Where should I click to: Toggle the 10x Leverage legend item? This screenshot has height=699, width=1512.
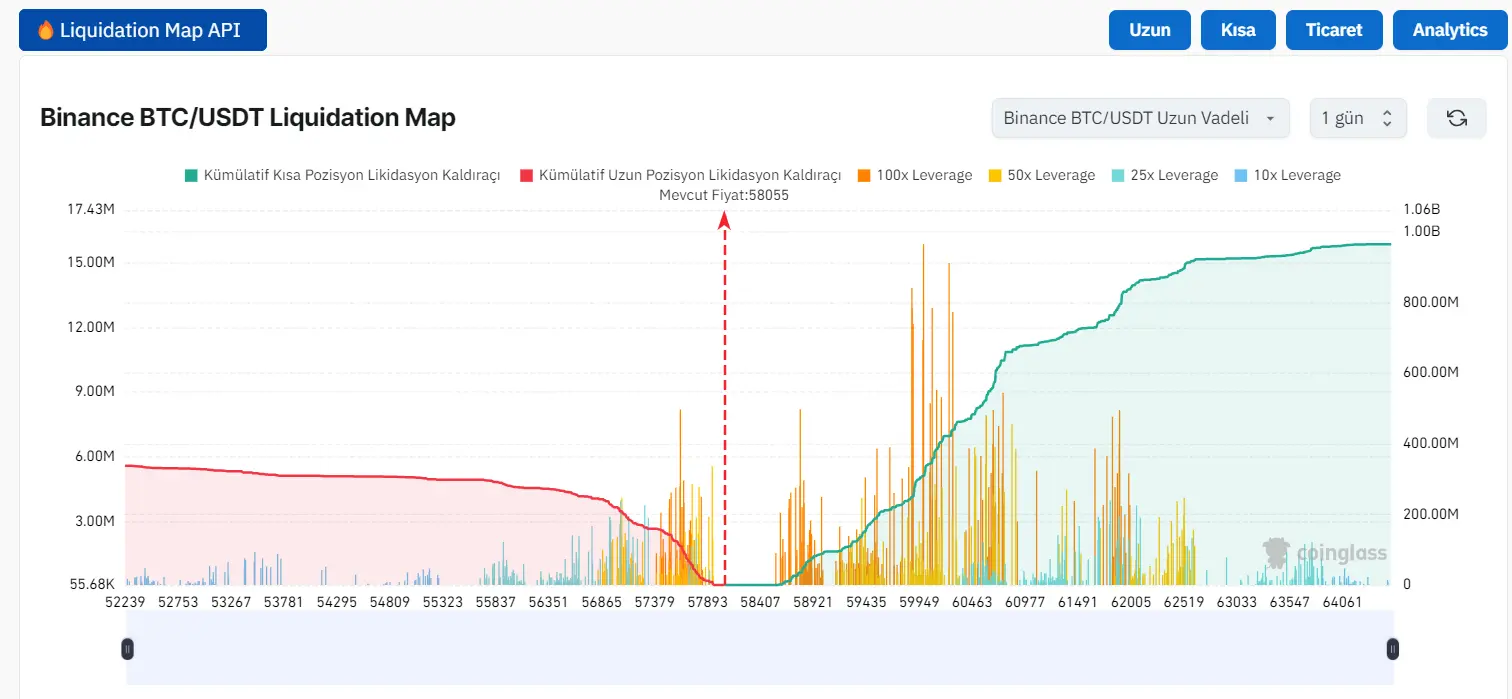tap(1287, 175)
